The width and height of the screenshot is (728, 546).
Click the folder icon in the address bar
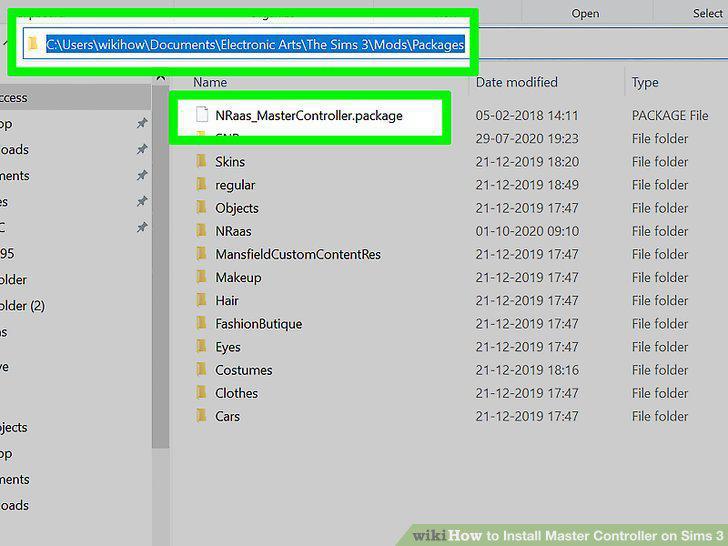click(32, 44)
